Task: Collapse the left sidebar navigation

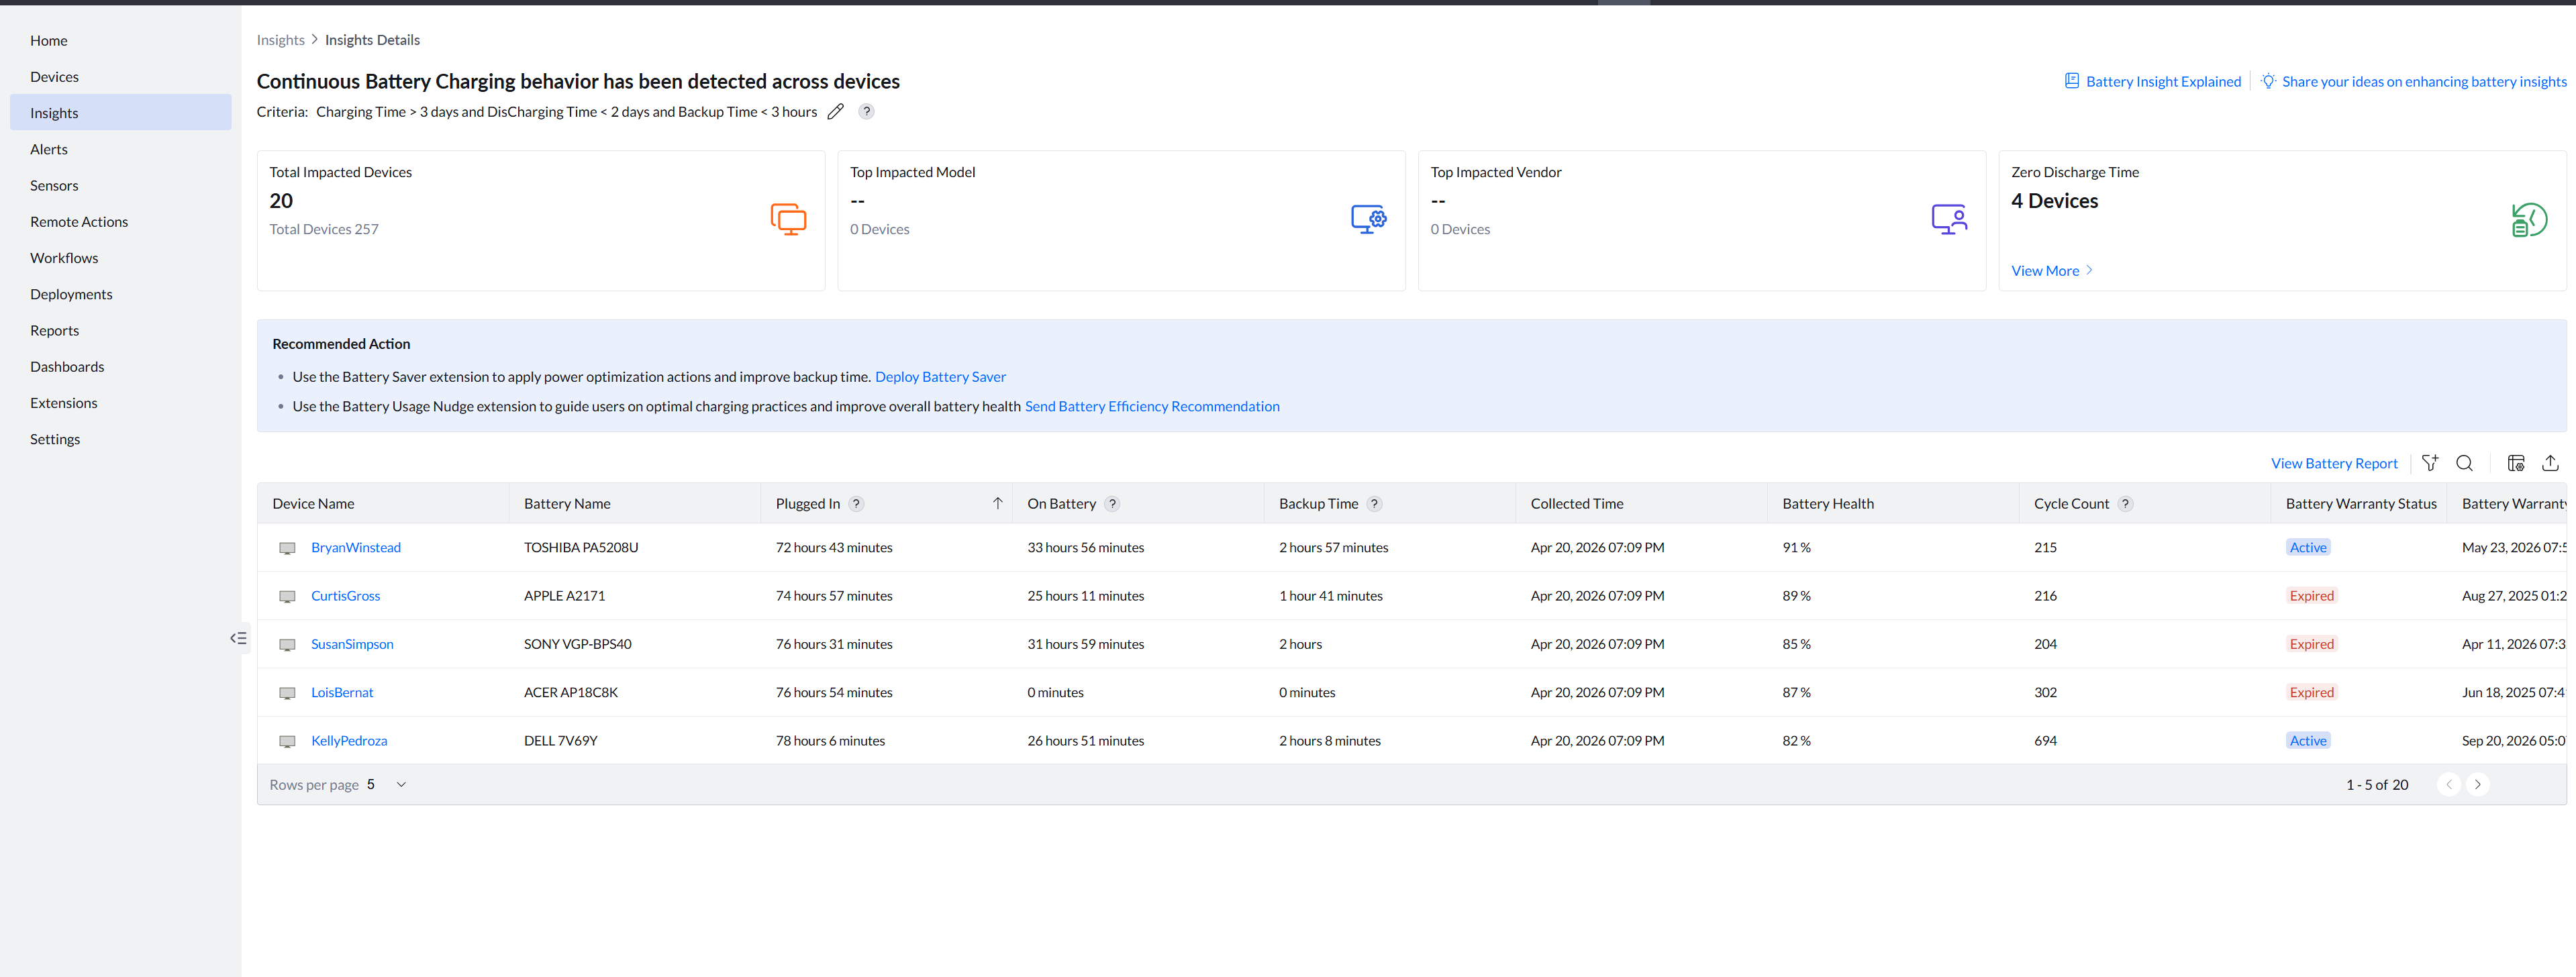Action: pos(238,638)
